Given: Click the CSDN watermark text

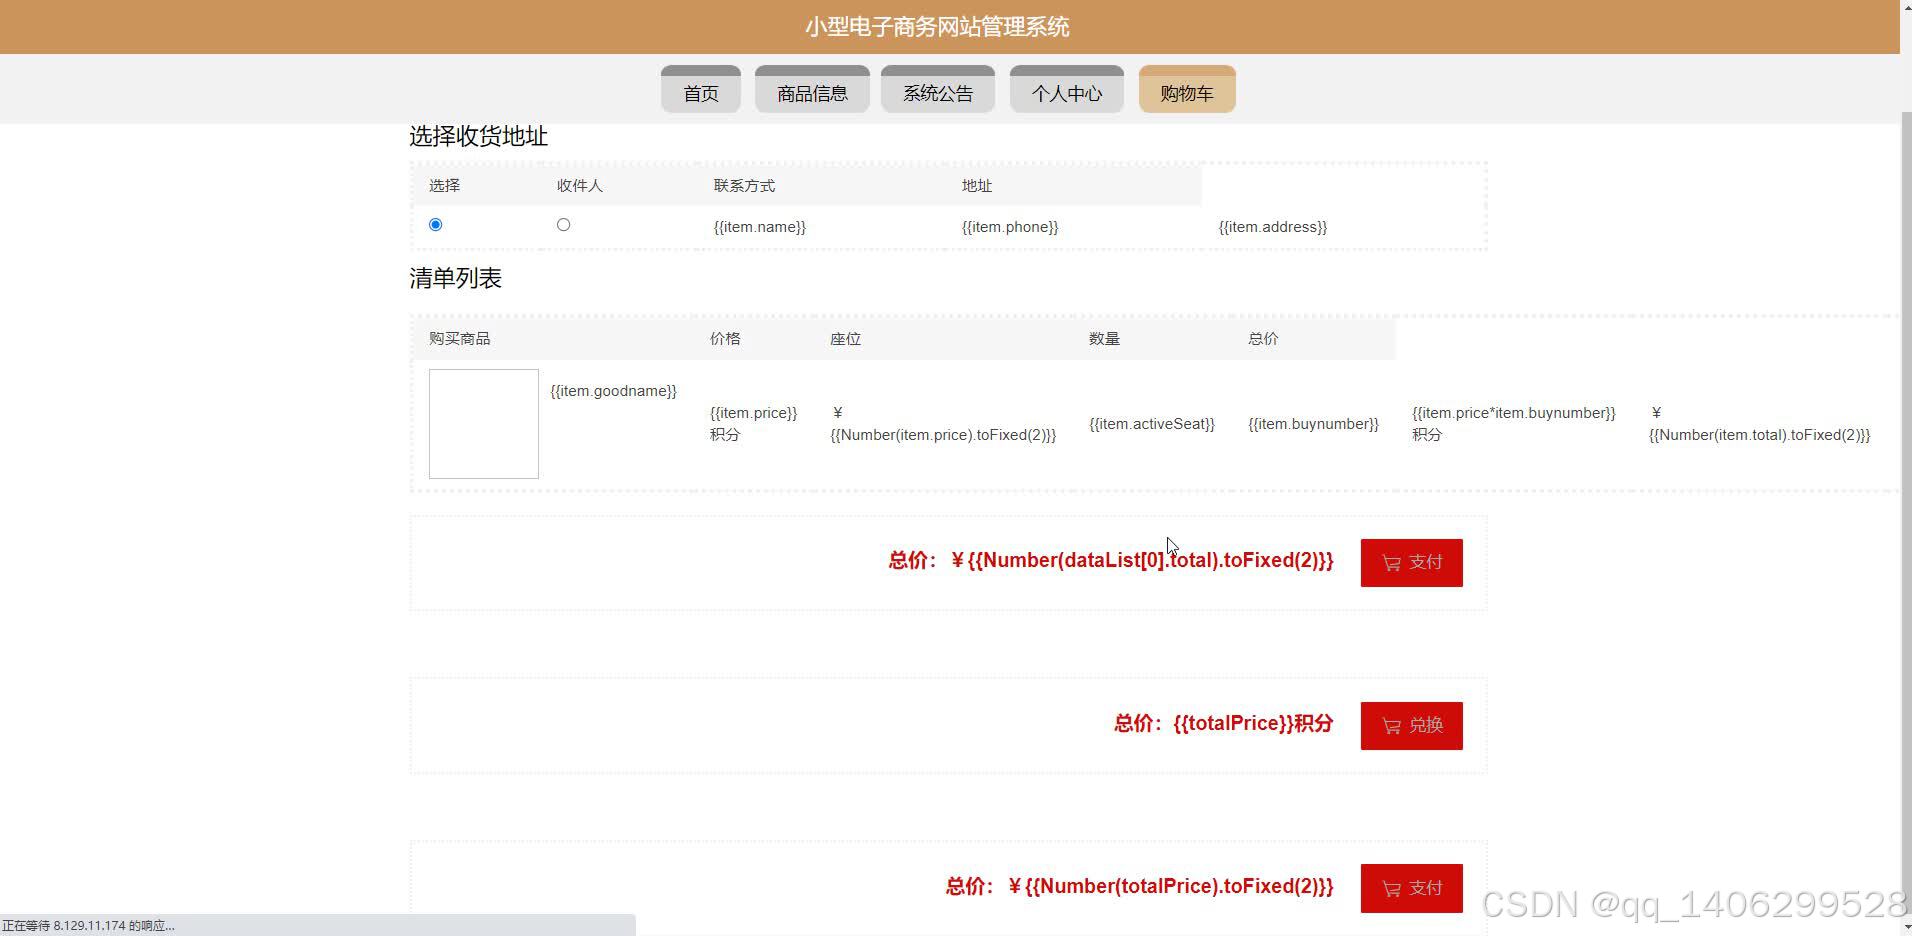Looking at the screenshot, I should pos(1691,904).
